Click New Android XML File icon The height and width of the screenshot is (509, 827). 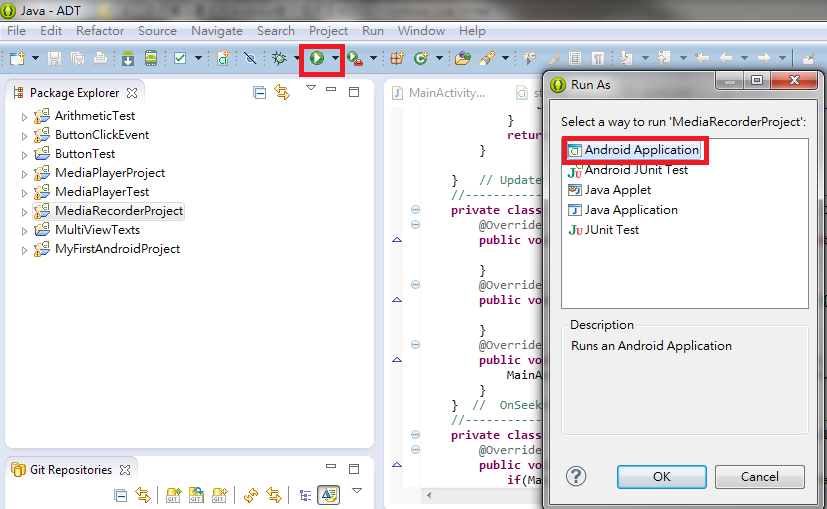223,58
